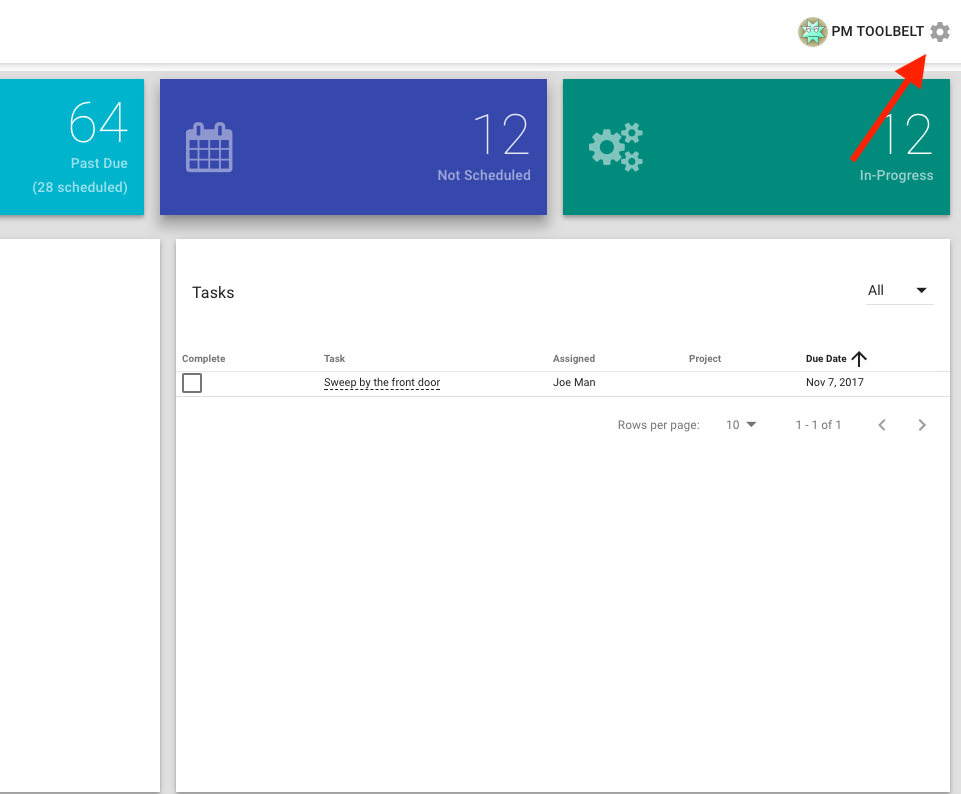Click the gears icon on In-Progress card

click(616, 147)
